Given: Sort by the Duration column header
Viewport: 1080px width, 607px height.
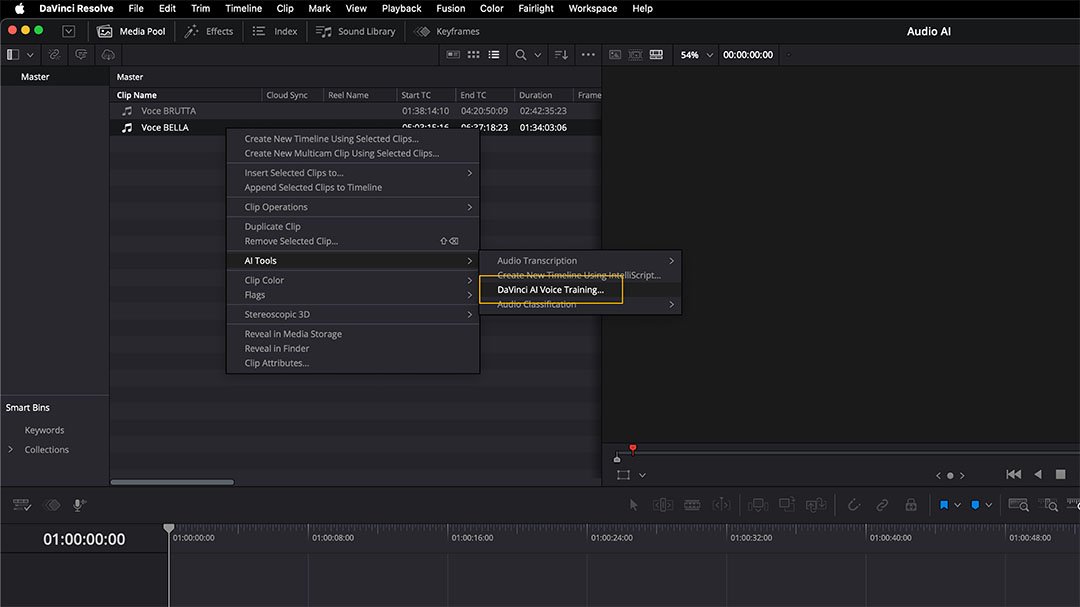Looking at the screenshot, I should [535, 95].
